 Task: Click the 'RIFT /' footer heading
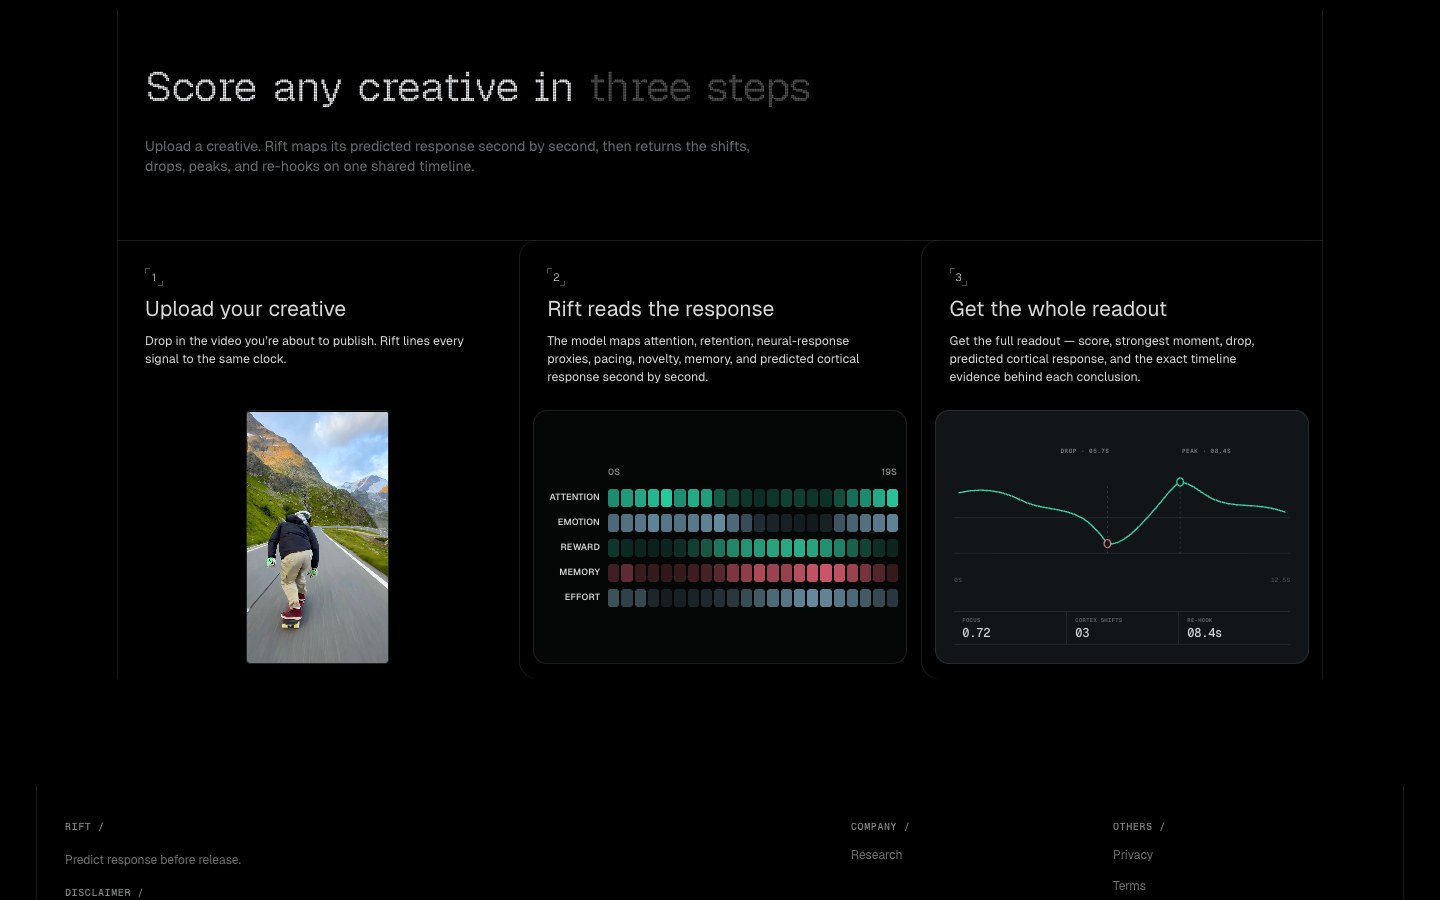point(84,827)
